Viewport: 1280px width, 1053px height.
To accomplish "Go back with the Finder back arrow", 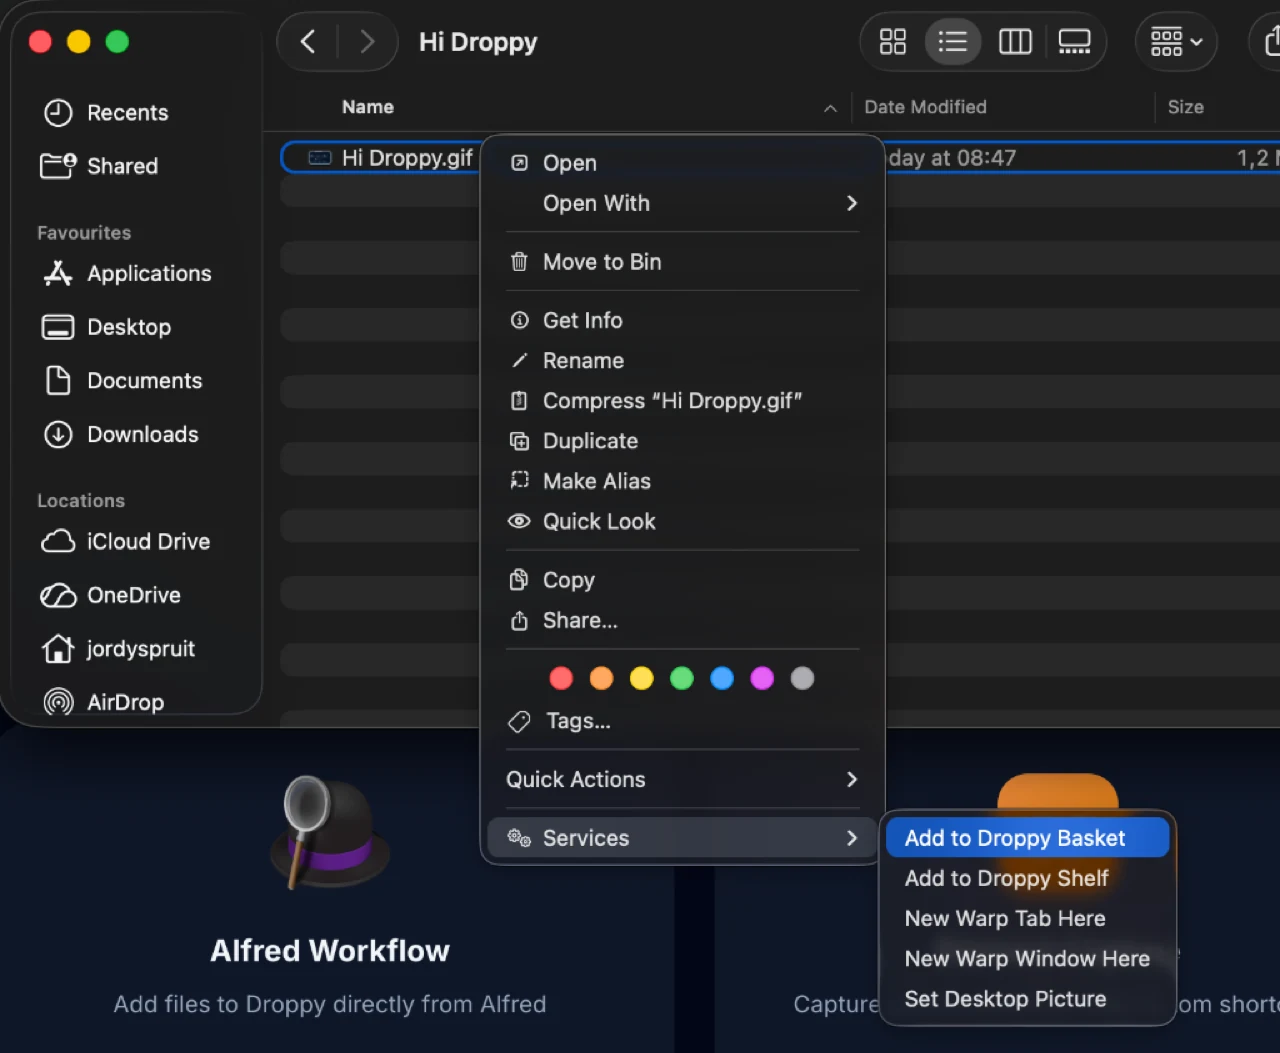I will click(x=308, y=41).
